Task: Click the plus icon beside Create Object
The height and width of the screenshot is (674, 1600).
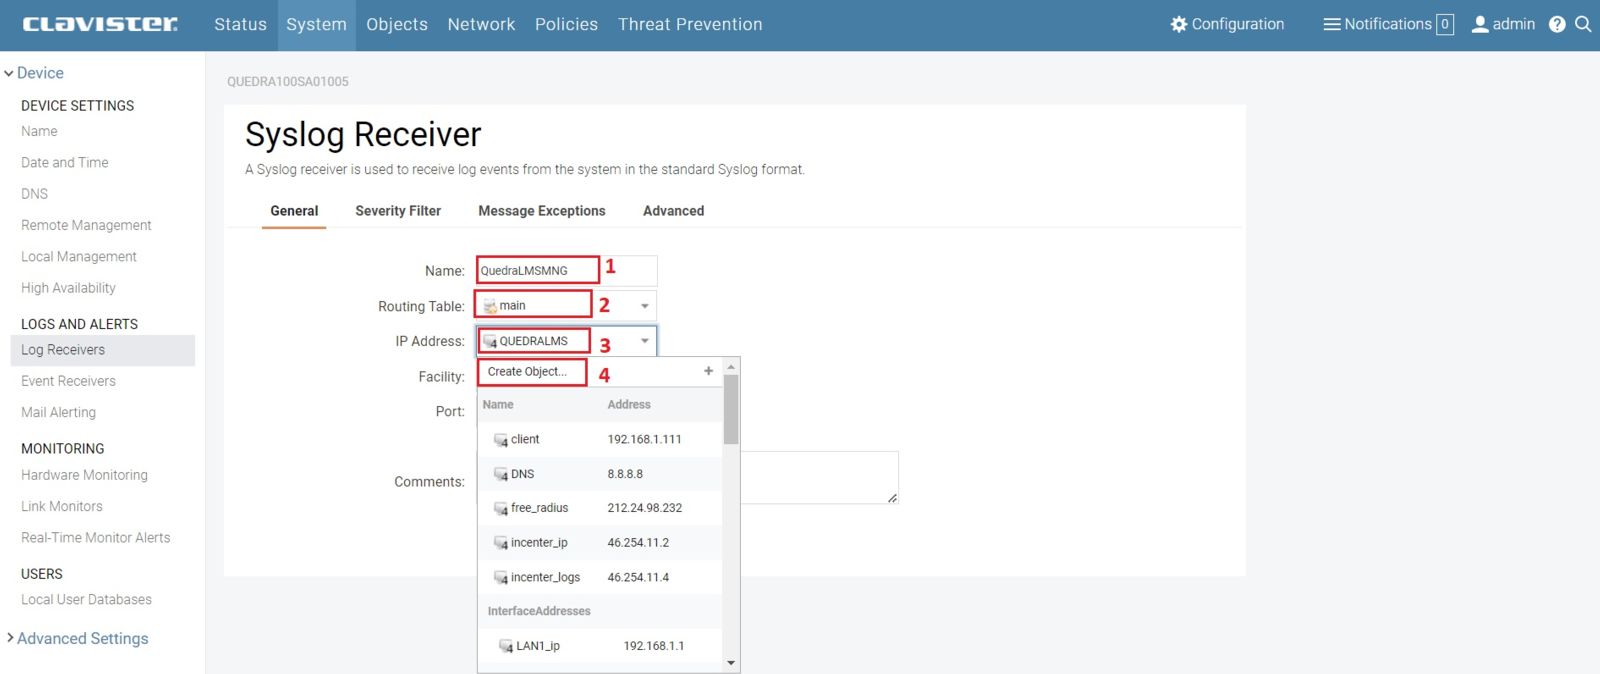Action: tap(708, 371)
